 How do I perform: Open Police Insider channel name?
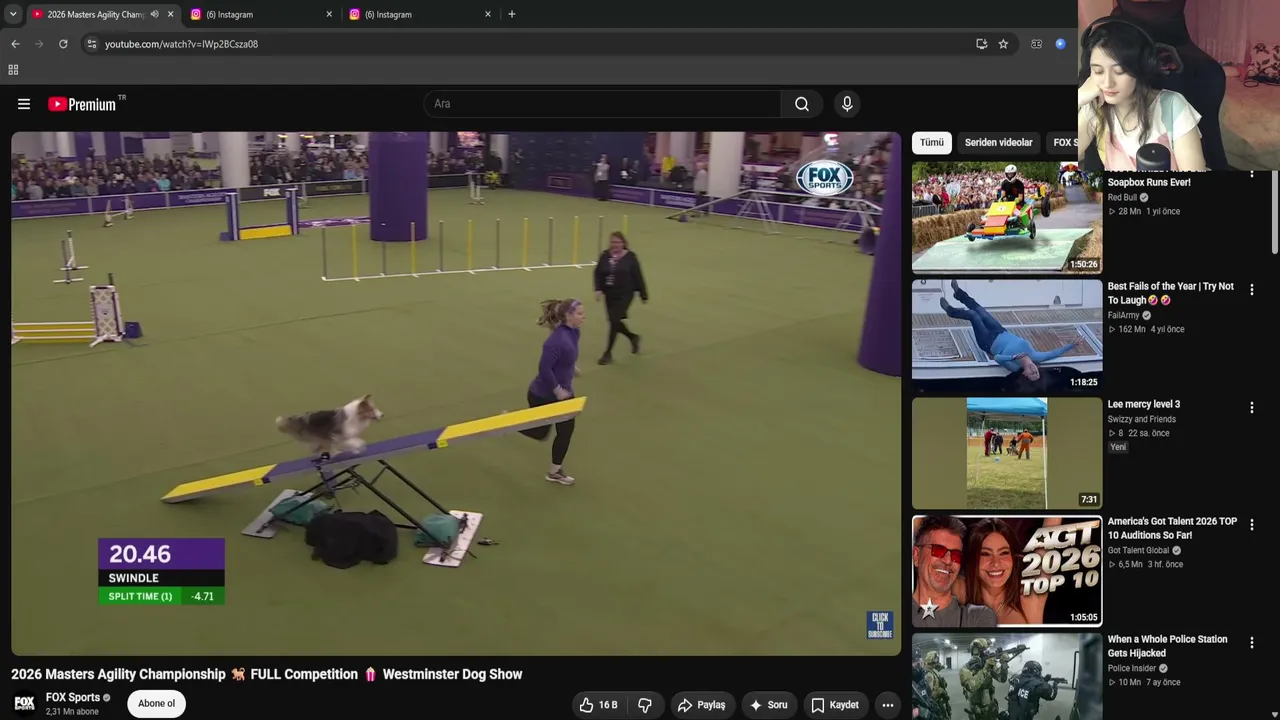coord(1131,668)
